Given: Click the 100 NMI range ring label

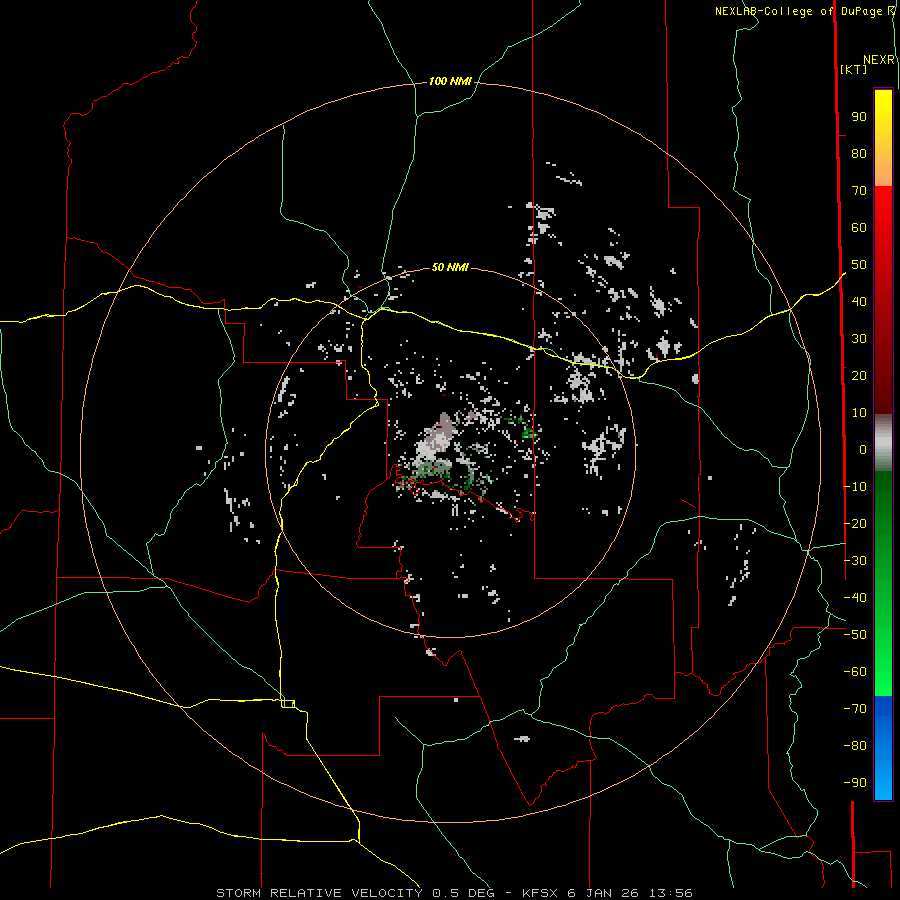Looking at the screenshot, I should (x=450, y=82).
